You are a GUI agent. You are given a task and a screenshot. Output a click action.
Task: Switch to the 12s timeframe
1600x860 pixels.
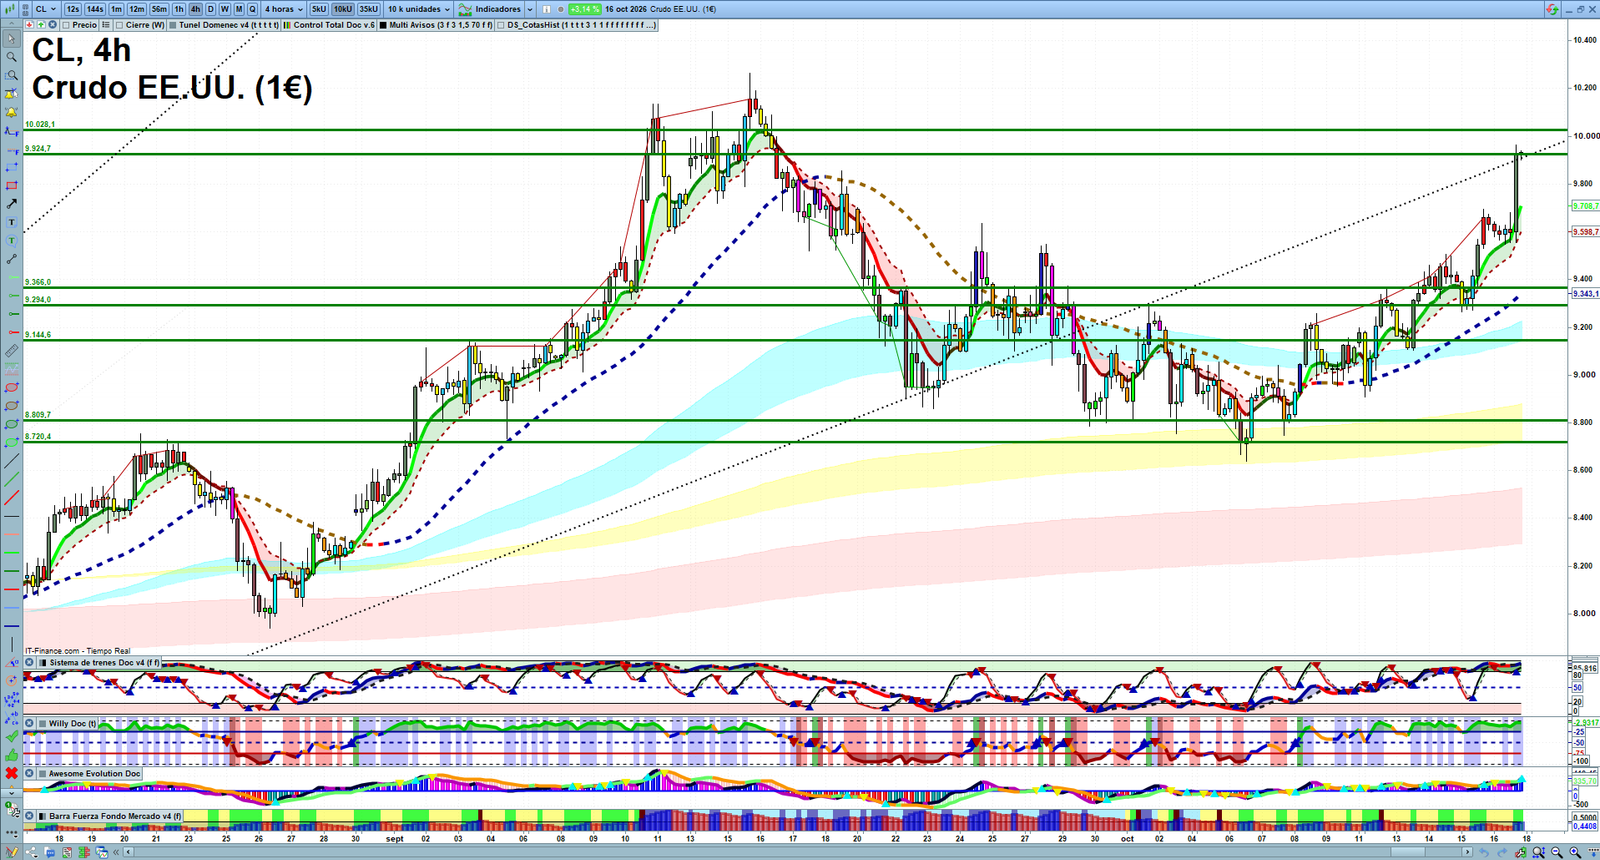tap(72, 9)
